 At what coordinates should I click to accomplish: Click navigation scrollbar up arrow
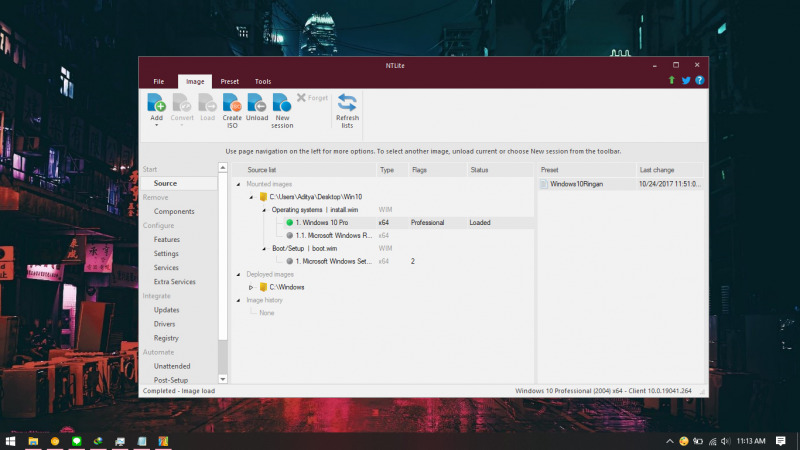point(222,168)
